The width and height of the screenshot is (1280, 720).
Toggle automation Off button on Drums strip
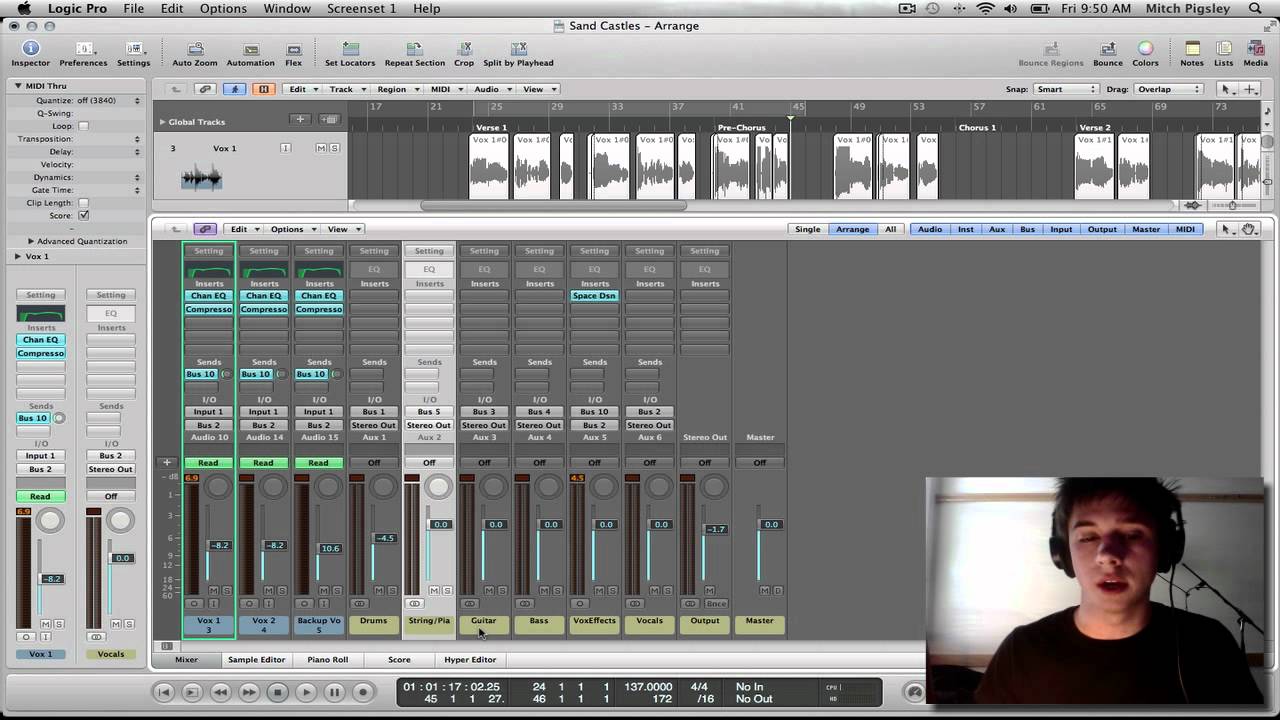(x=373, y=463)
